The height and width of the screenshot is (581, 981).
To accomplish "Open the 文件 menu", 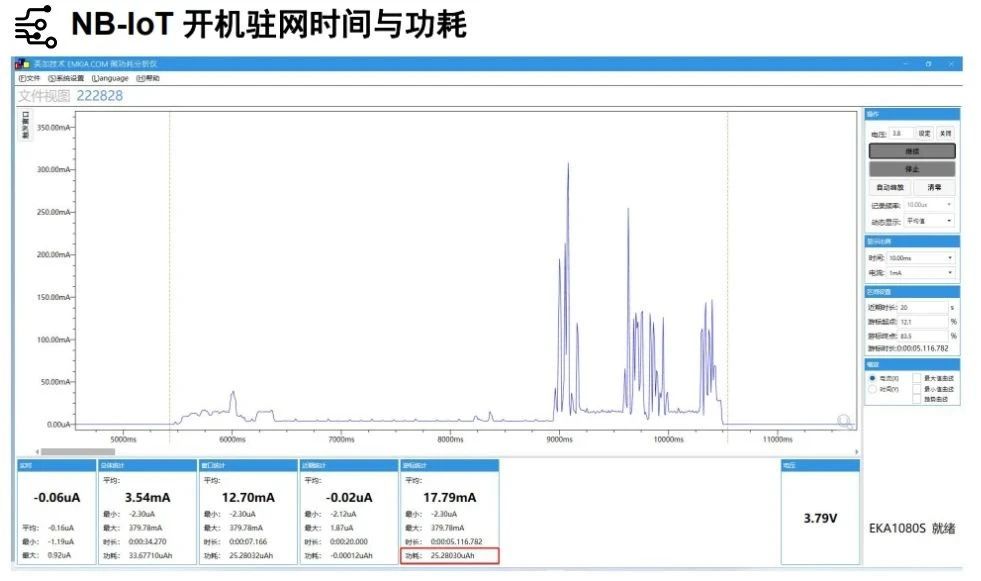I will (x=30, y=78).
